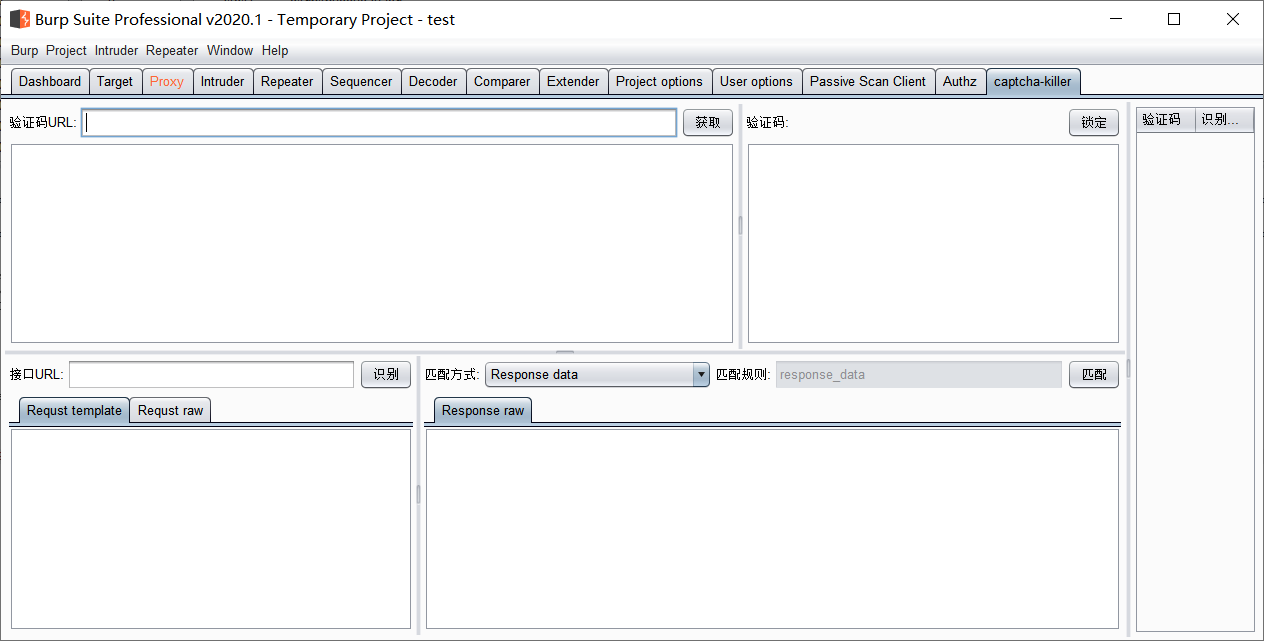
Task: Close the Burp Suite window
Action: [1233, 19]
